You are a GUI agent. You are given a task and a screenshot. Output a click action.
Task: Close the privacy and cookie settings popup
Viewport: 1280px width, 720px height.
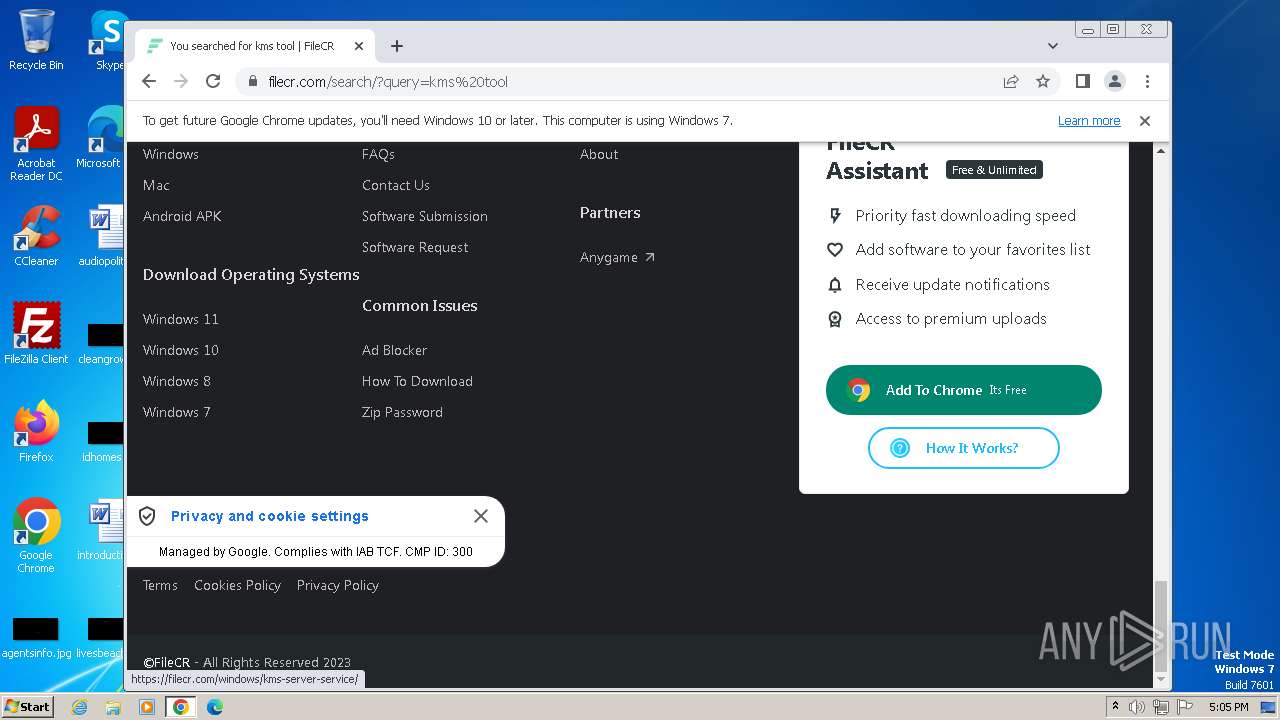point(481,516)
